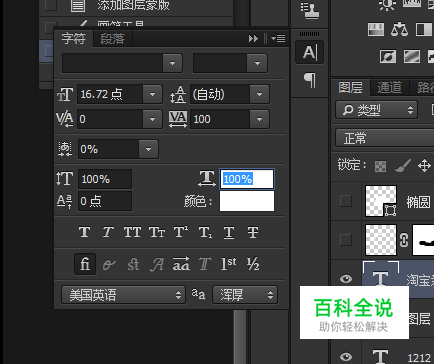434x364 pixels.
Task: Open the 类型 layer filter dropdown
Action: [x=376, y=110]
